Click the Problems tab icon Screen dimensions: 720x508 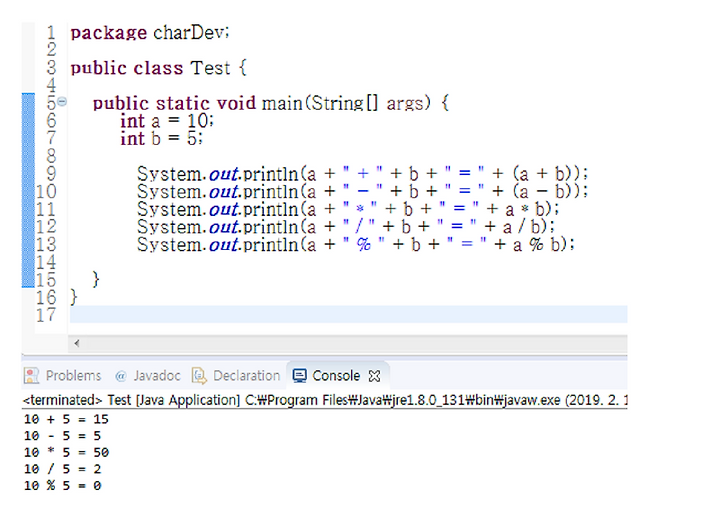[x=31, y=376]
